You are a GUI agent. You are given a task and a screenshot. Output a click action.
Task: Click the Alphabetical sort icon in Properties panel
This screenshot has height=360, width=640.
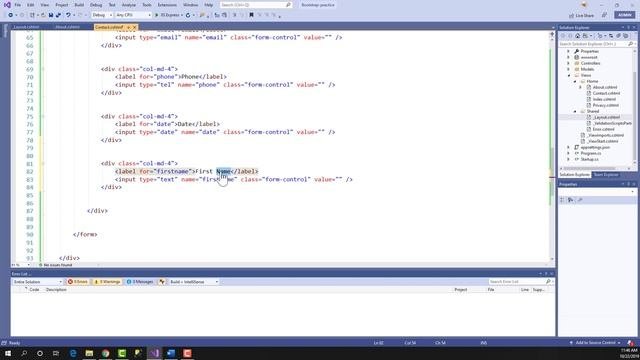click(x=571, y=200)
